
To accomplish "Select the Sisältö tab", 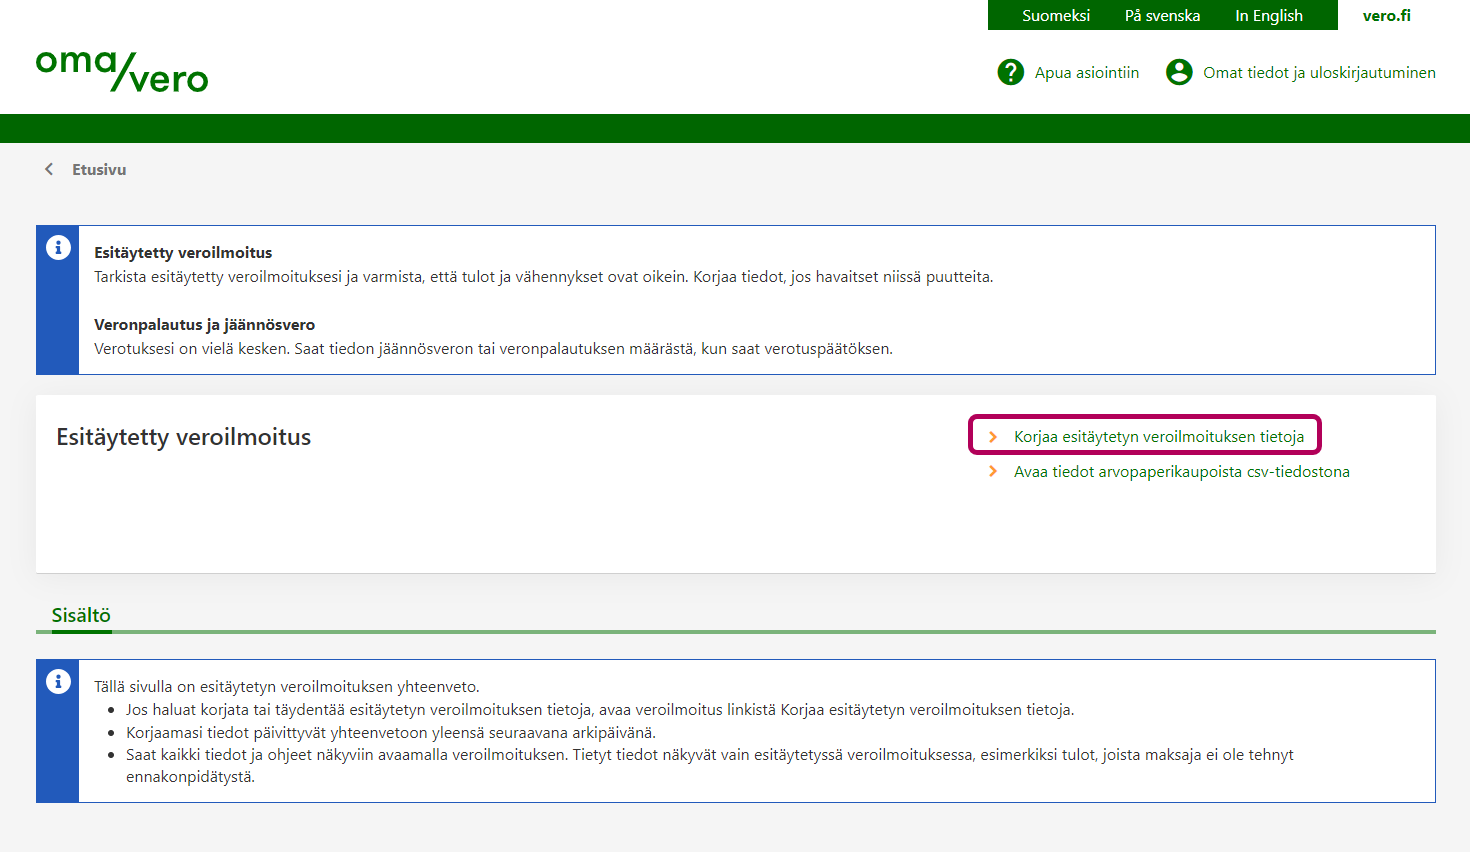I will [81, 615].
